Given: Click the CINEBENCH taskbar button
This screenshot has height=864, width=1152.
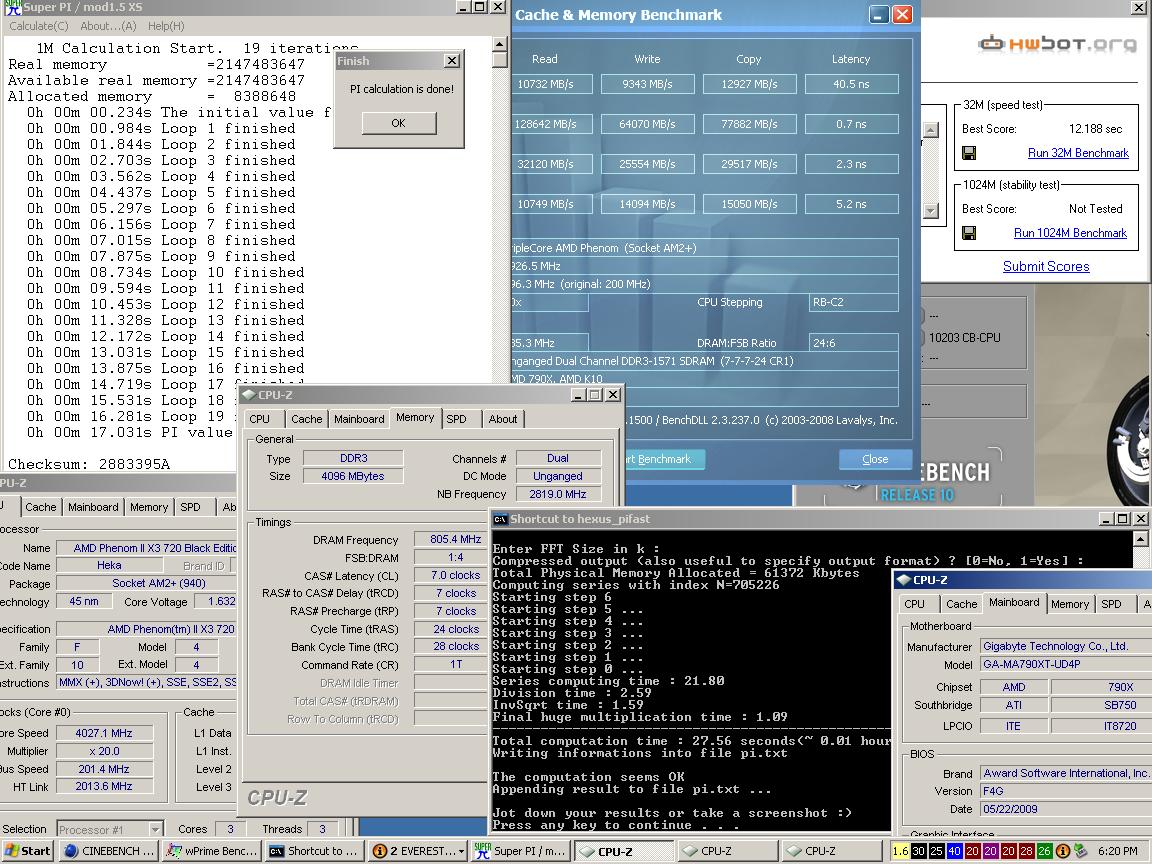Looking at the screenshot, I should (x=108, y=851).
